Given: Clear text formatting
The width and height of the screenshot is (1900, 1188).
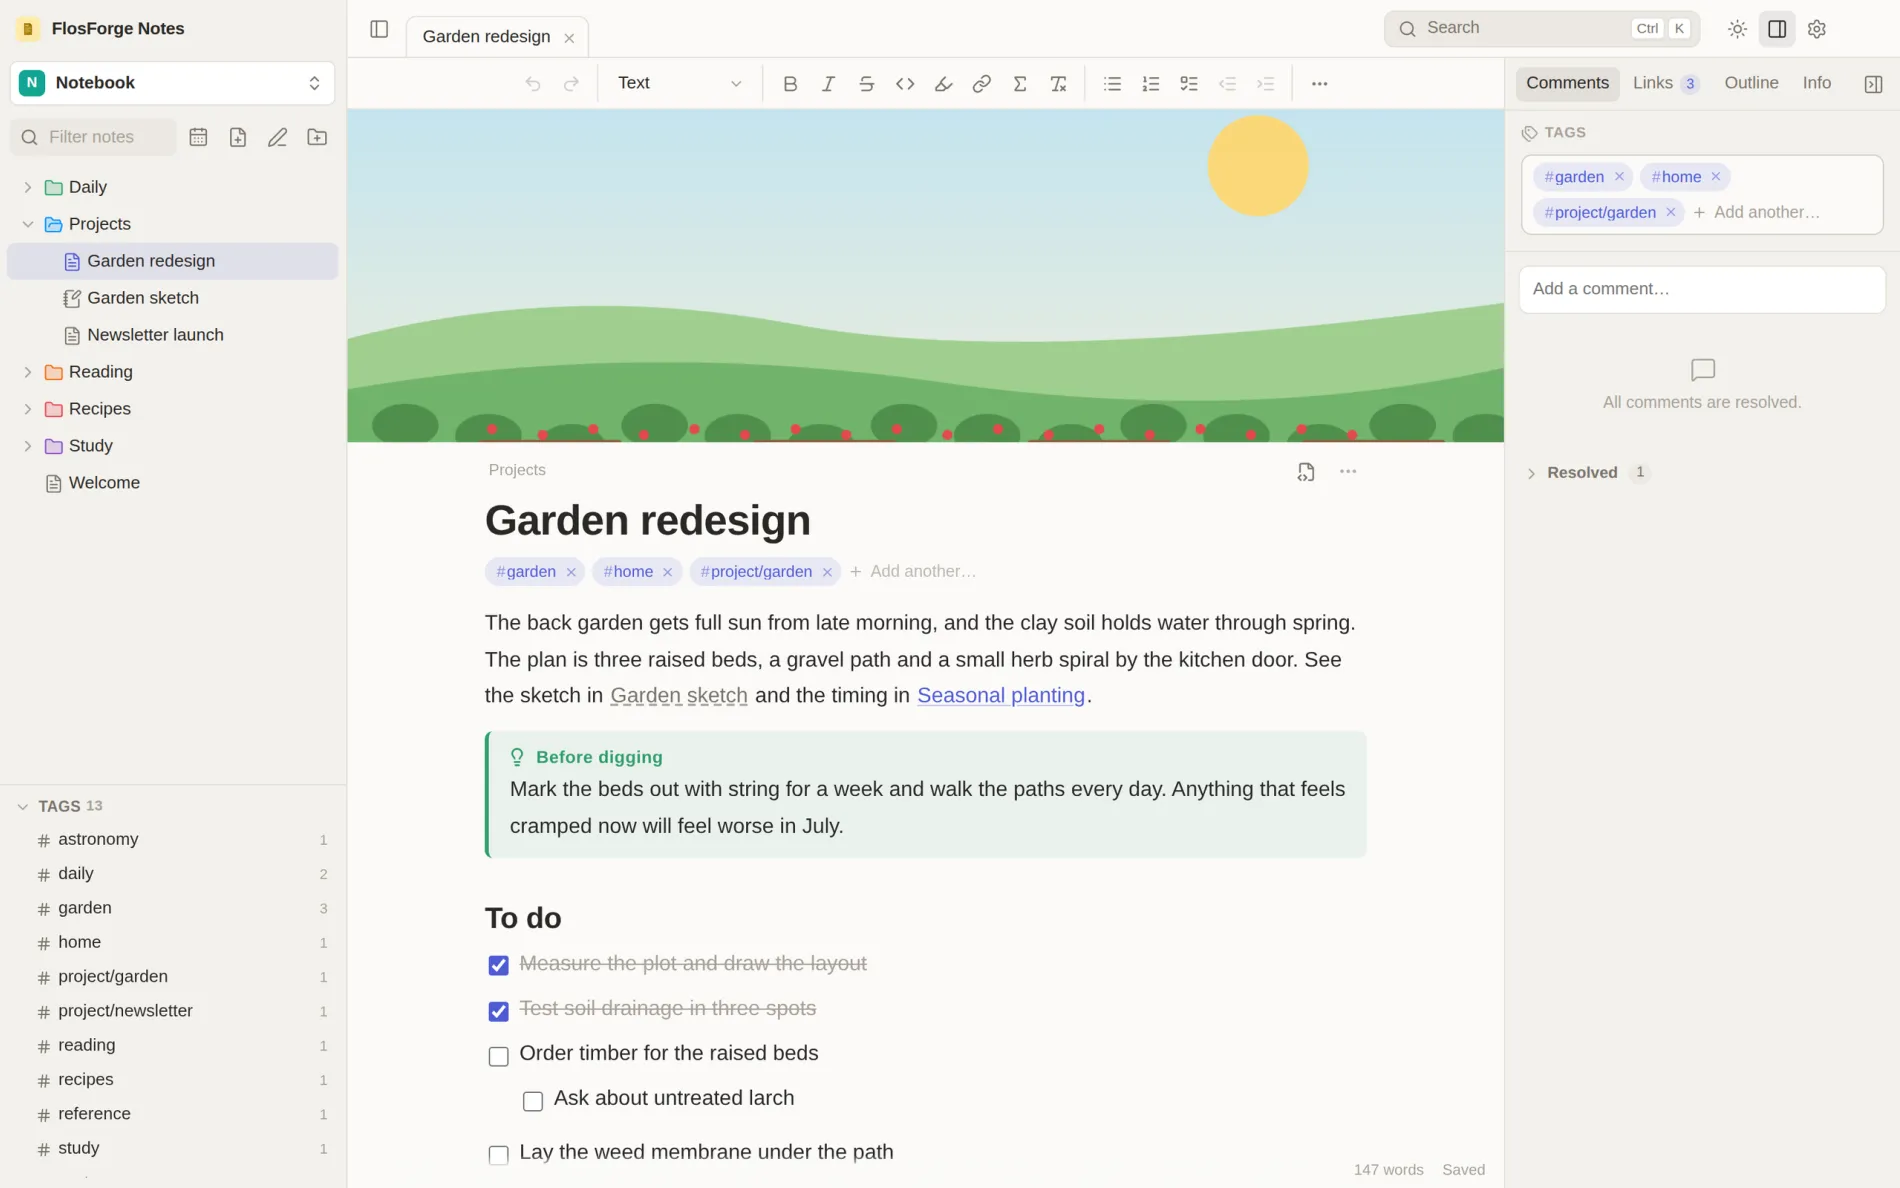Looking at the screenshot, I should [x=1058, y=84].
